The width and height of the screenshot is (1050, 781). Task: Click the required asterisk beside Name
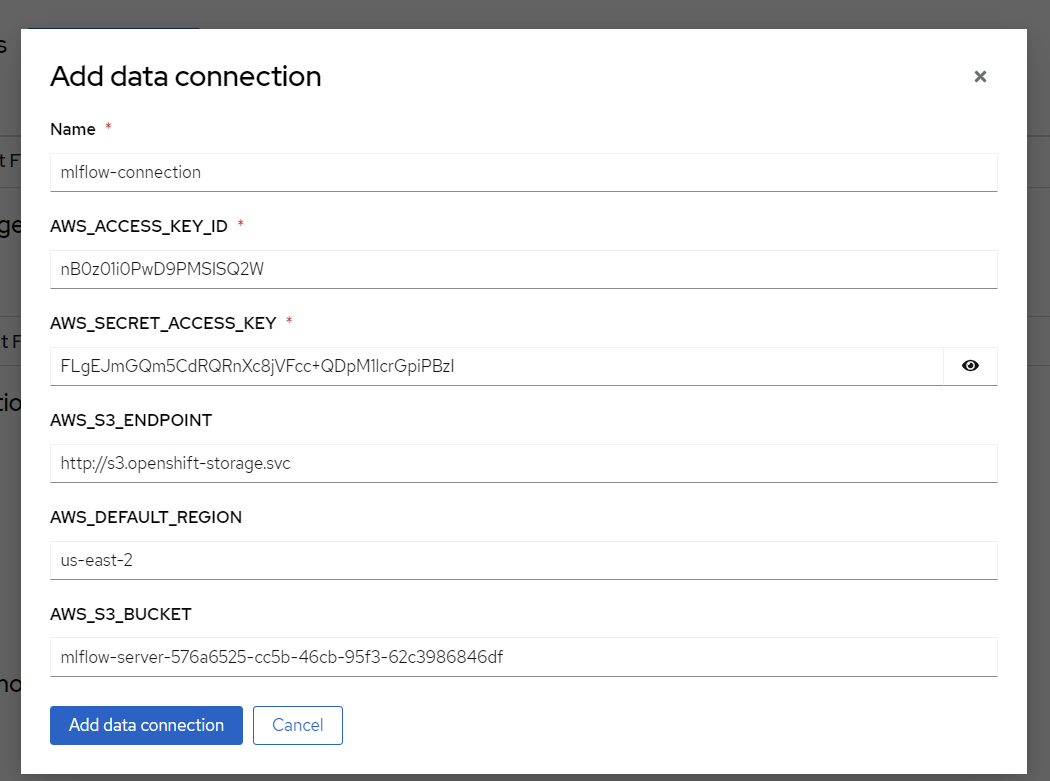pyautogui.click(x=108, y=128)
